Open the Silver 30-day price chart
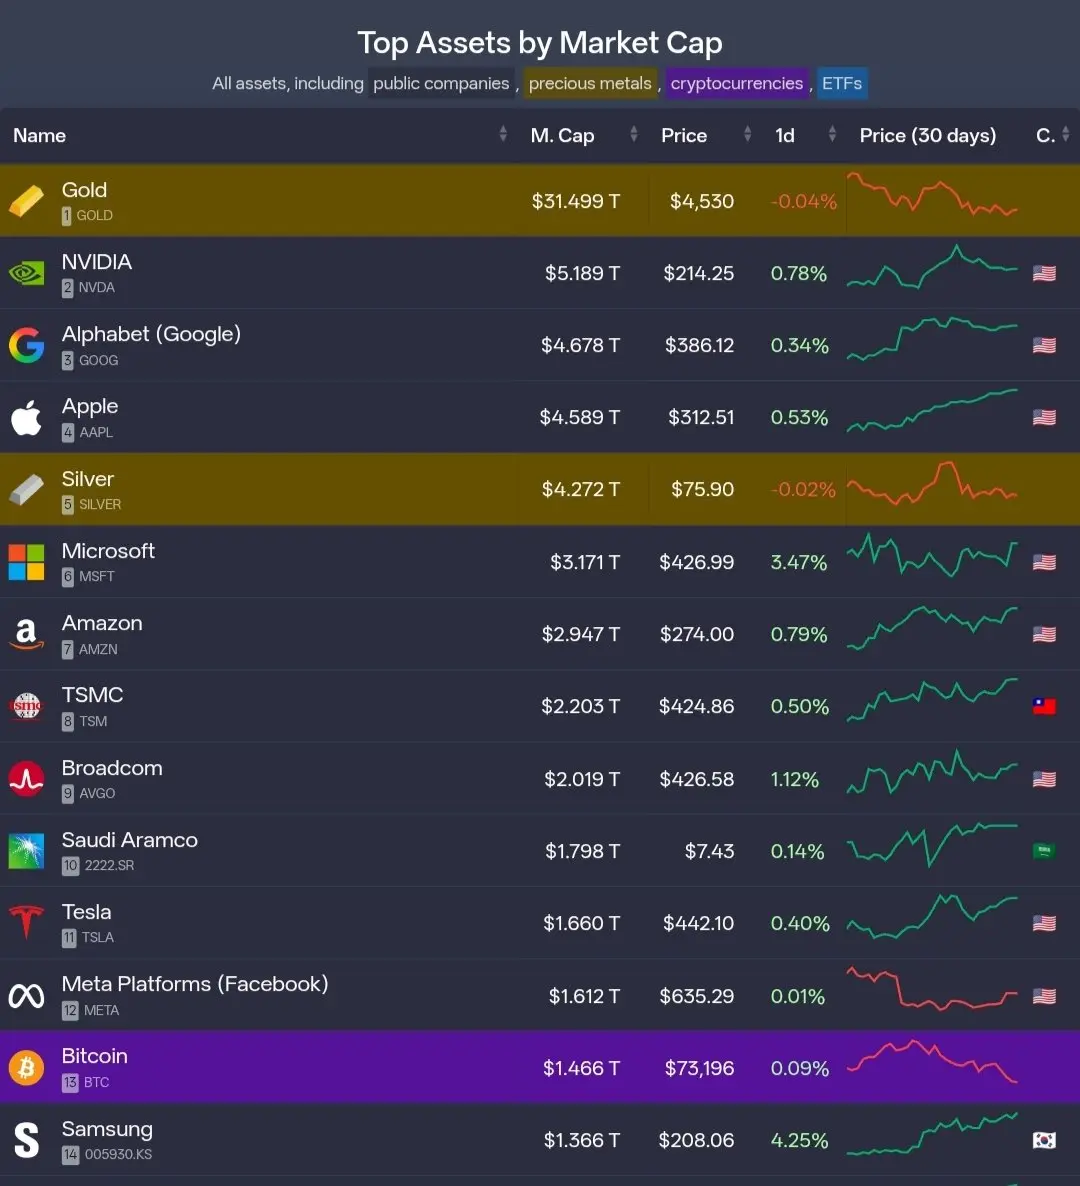Viewport: 1080px width, 1186px height. [932, 483]
